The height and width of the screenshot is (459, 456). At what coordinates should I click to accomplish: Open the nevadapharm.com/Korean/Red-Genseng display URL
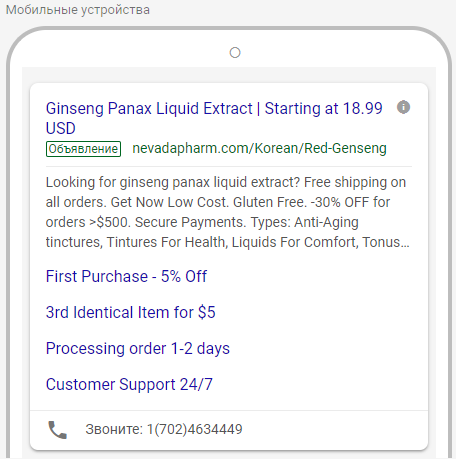click(259, 148)
